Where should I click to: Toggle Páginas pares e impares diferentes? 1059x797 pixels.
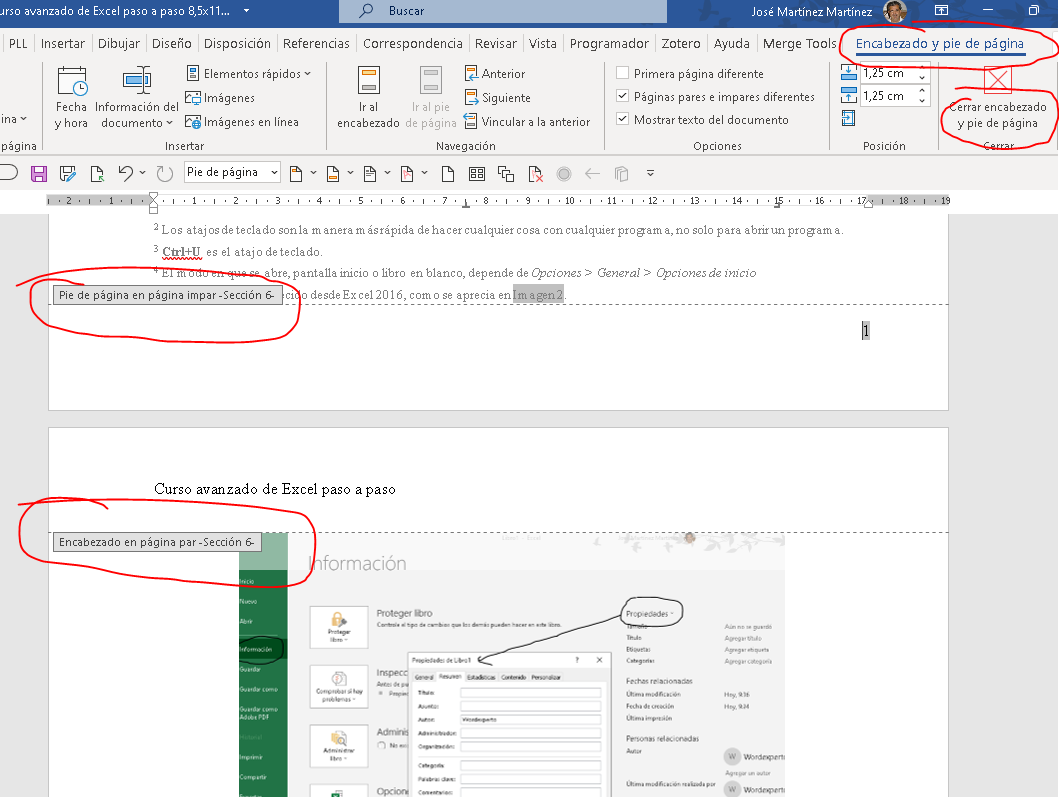[x=623, y=97]
